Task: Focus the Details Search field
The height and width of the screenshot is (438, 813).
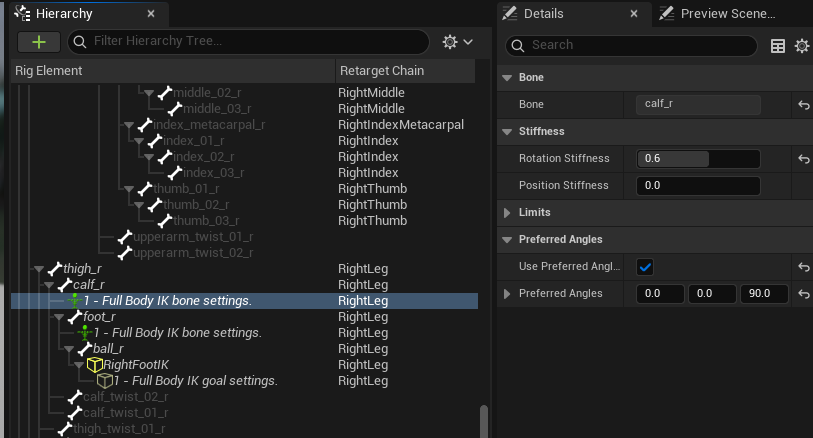Action: coord(631,46)
